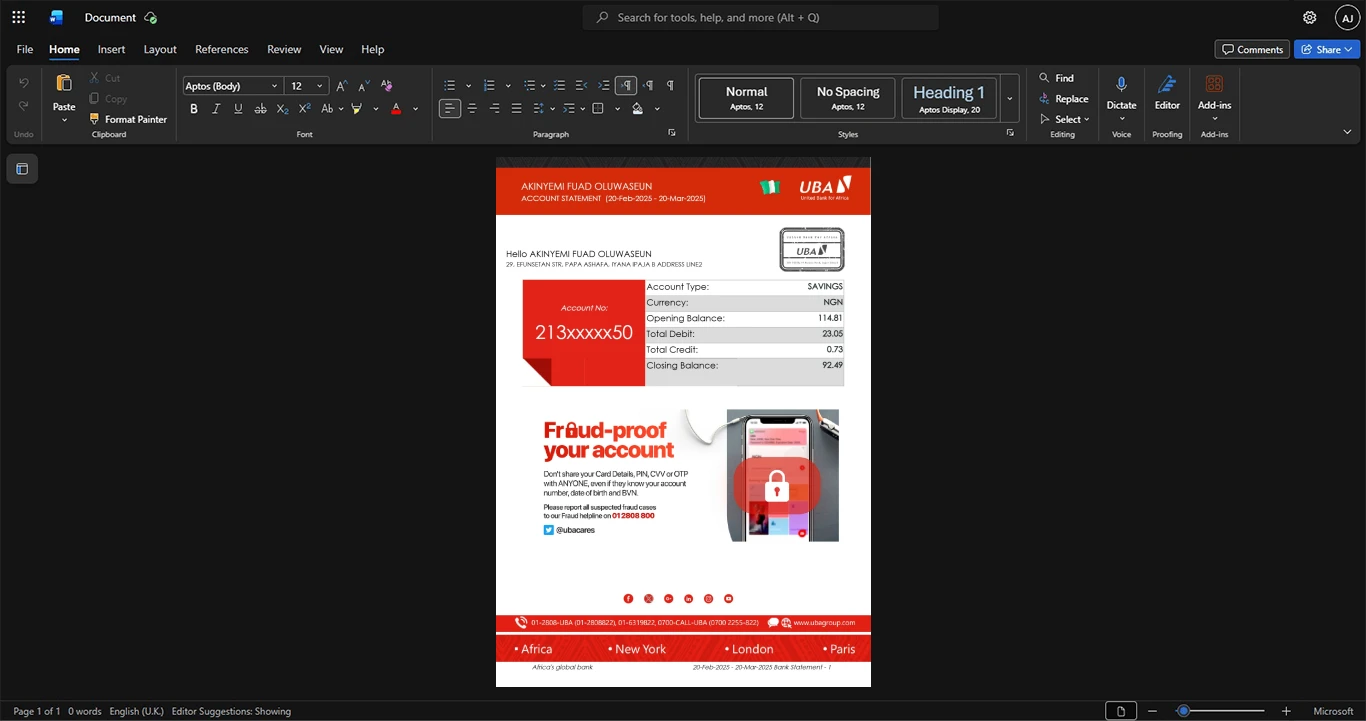1366x721 pixels.
Task: Center align text
Action: point(472,109)
